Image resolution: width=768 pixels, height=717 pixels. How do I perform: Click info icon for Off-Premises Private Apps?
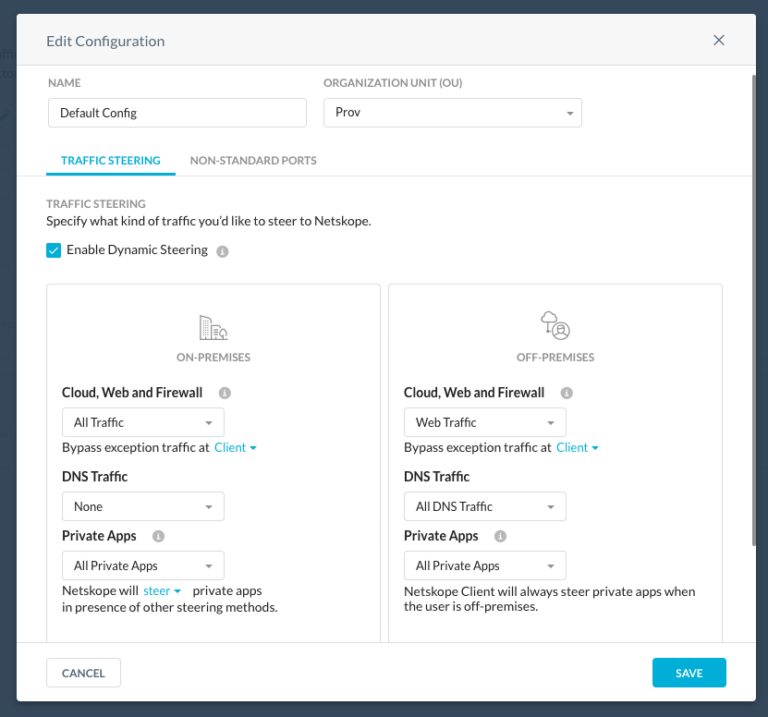tap(500, 536)
